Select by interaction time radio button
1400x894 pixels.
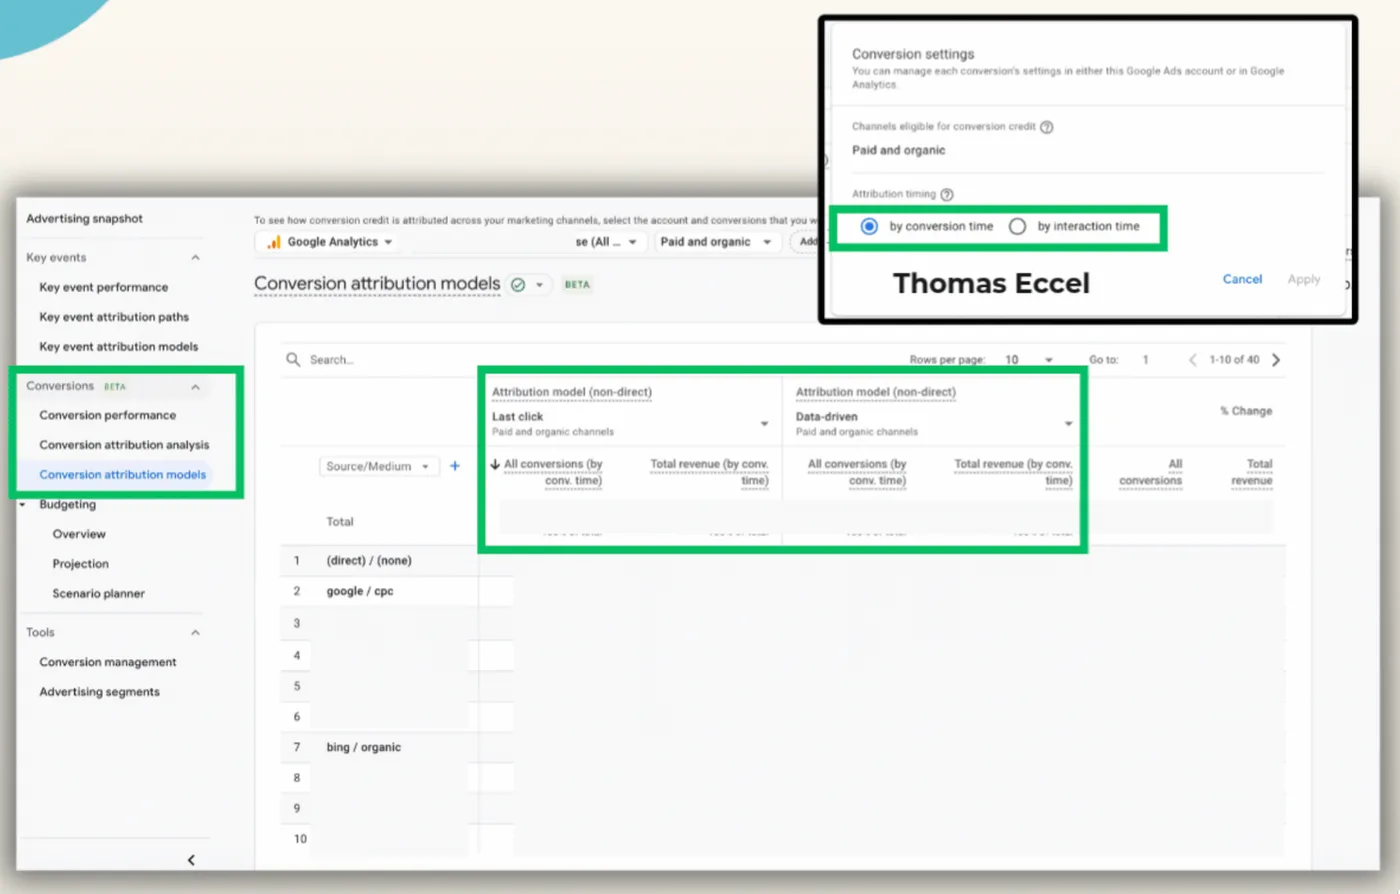(x=1017, y=227)
